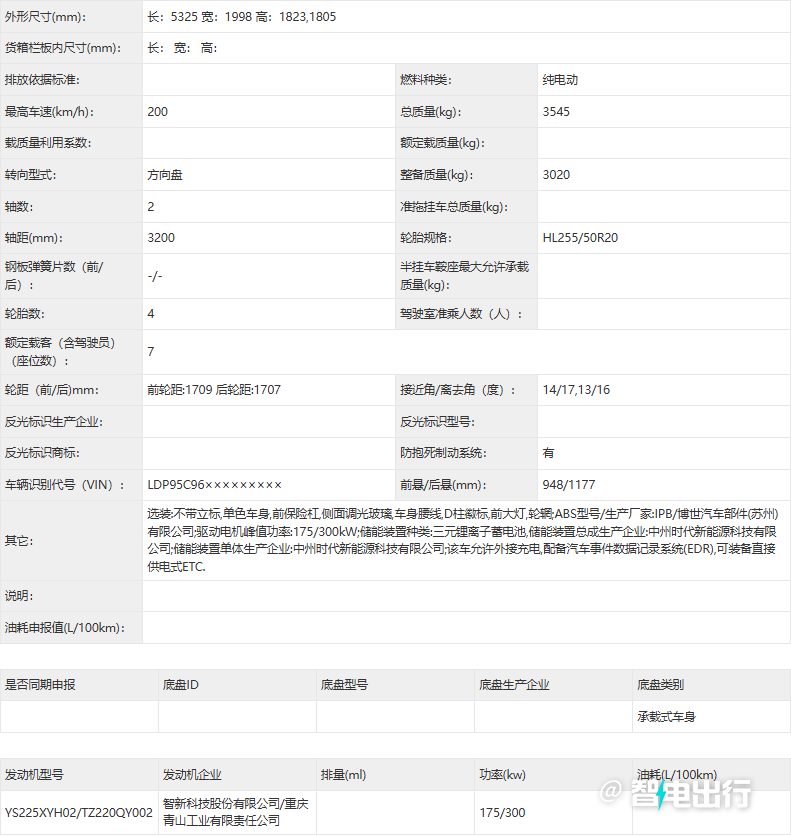Screen dimensions: 791x837
Task: Select the track value 前轮距:1709 后轮距:1707
Action: pos(214,390)
